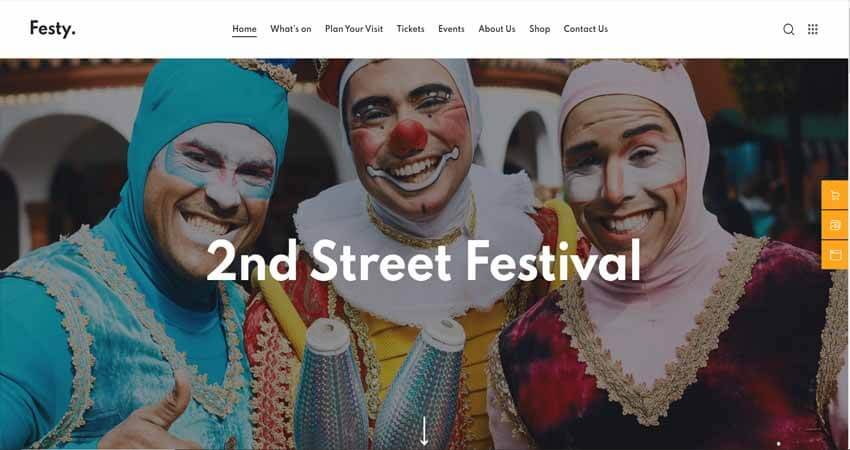Viewport: 850px width, 450px height.
Task: Click the Festy. logo
Action: point(53,29)
